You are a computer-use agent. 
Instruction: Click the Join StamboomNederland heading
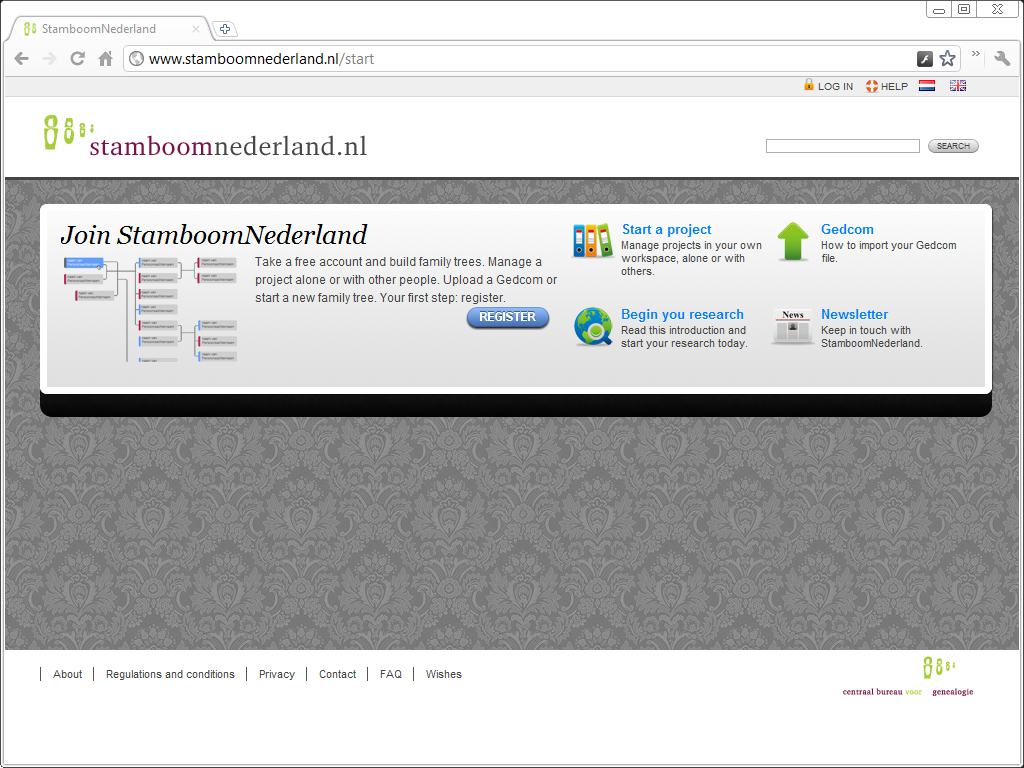click(x=214, y=235)
